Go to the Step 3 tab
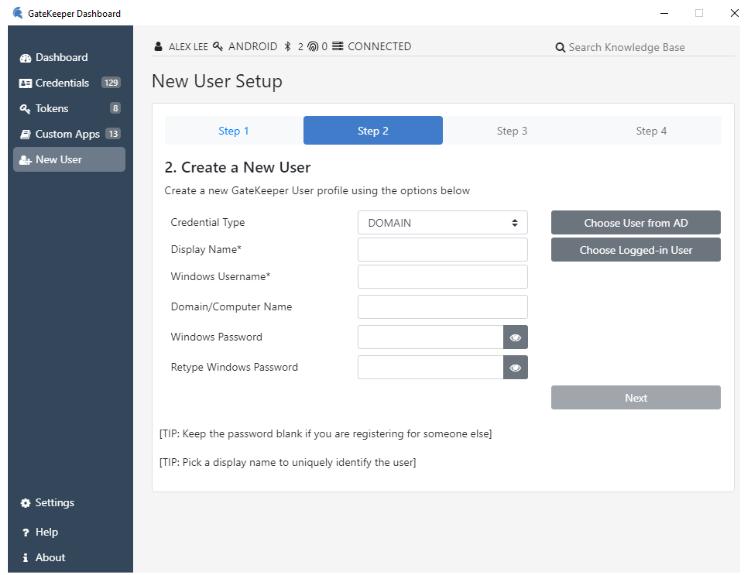Screen dimensions: 750x575 tap(511, 131)
